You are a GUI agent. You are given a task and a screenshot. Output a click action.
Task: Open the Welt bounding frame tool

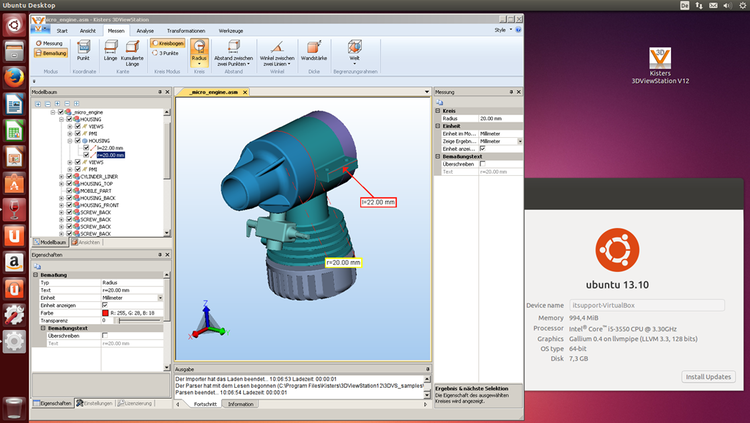click(354, 51)
